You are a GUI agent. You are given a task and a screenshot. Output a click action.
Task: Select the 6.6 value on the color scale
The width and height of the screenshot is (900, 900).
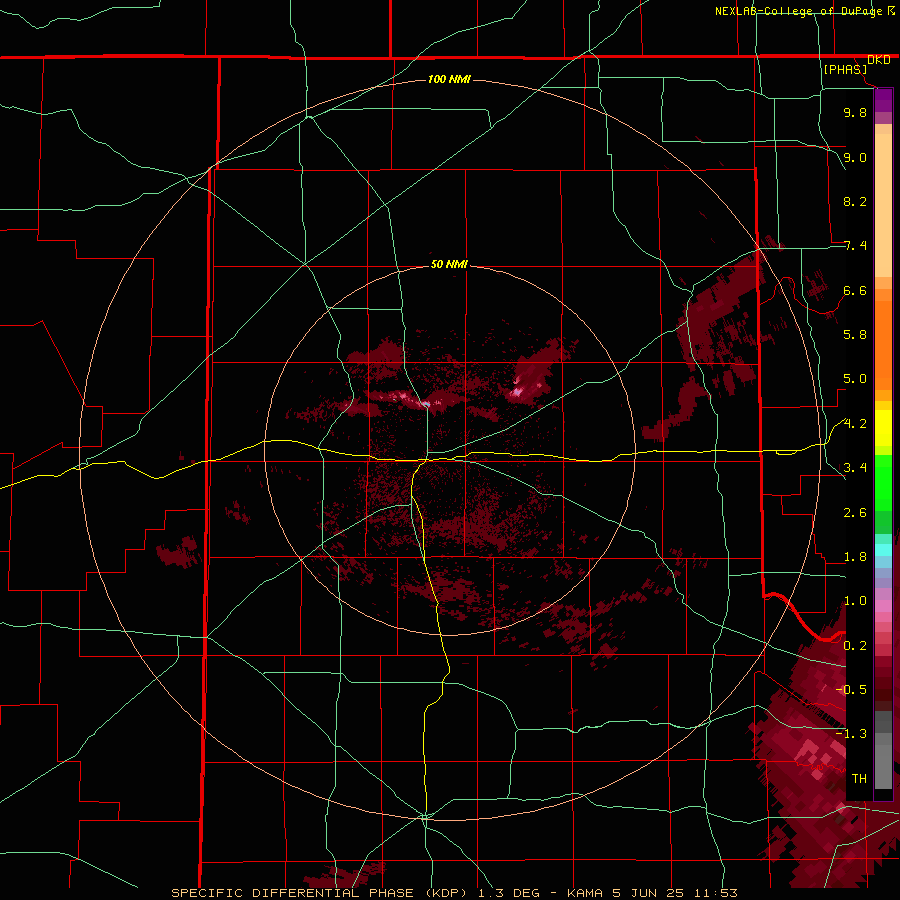(x=855, y=290)
